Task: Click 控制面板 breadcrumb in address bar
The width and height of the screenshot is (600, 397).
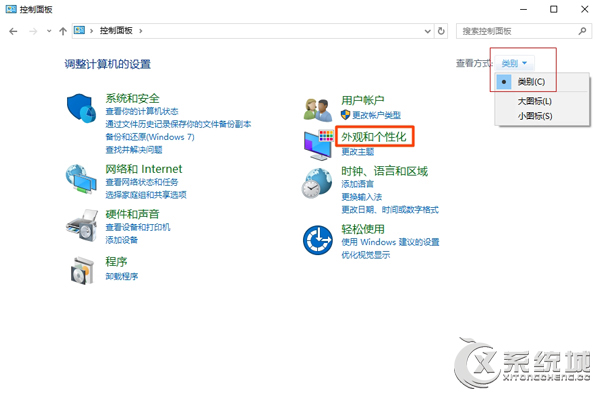Action: [116, 30]
